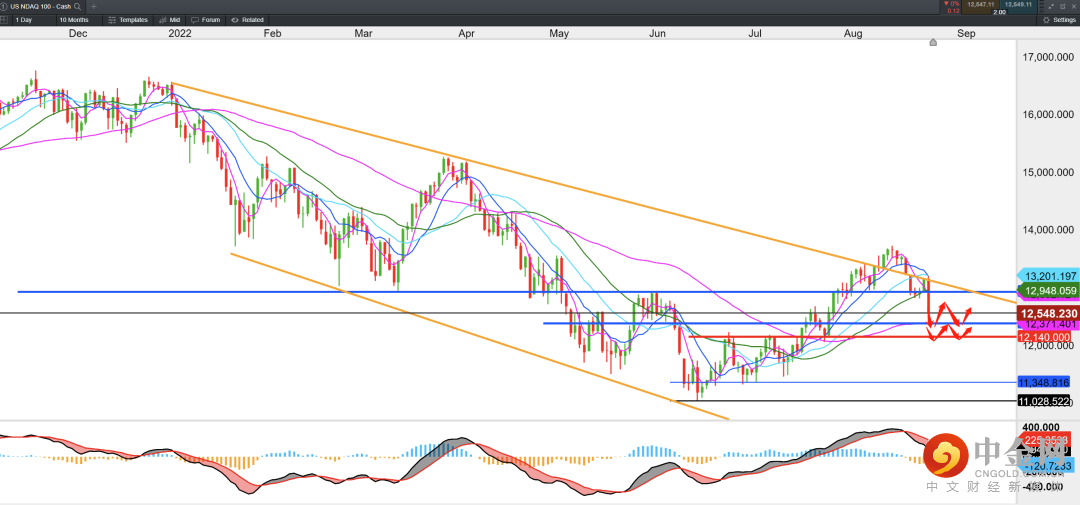This screenshot has height=505, width=1080.
Task: Add a new chart tab with plus
Action: click(94, 6)
